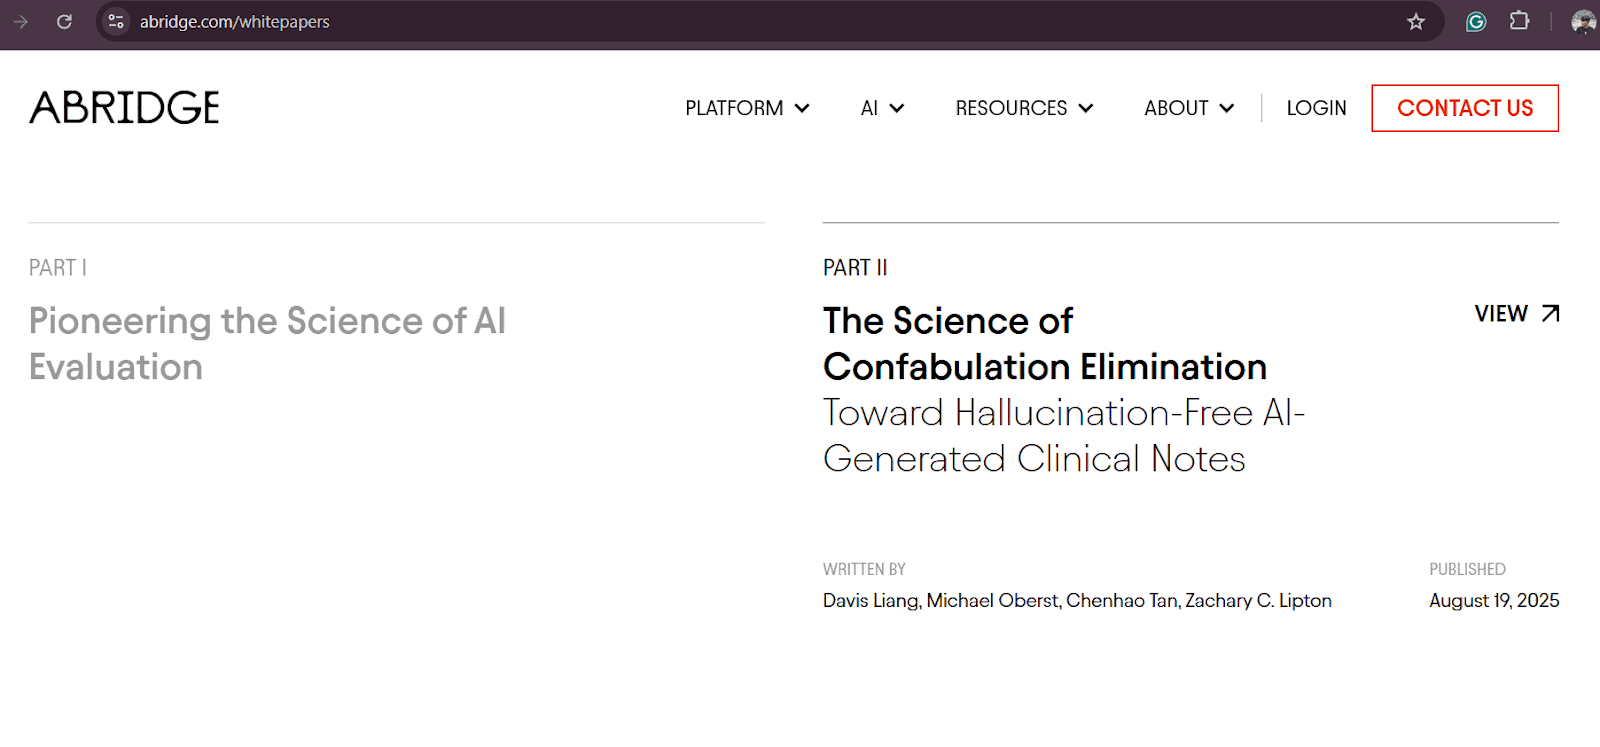The height and width of the screenshot is (747, 1600).
Task: Click the CONTACT US button
Action: (1465, 108)
